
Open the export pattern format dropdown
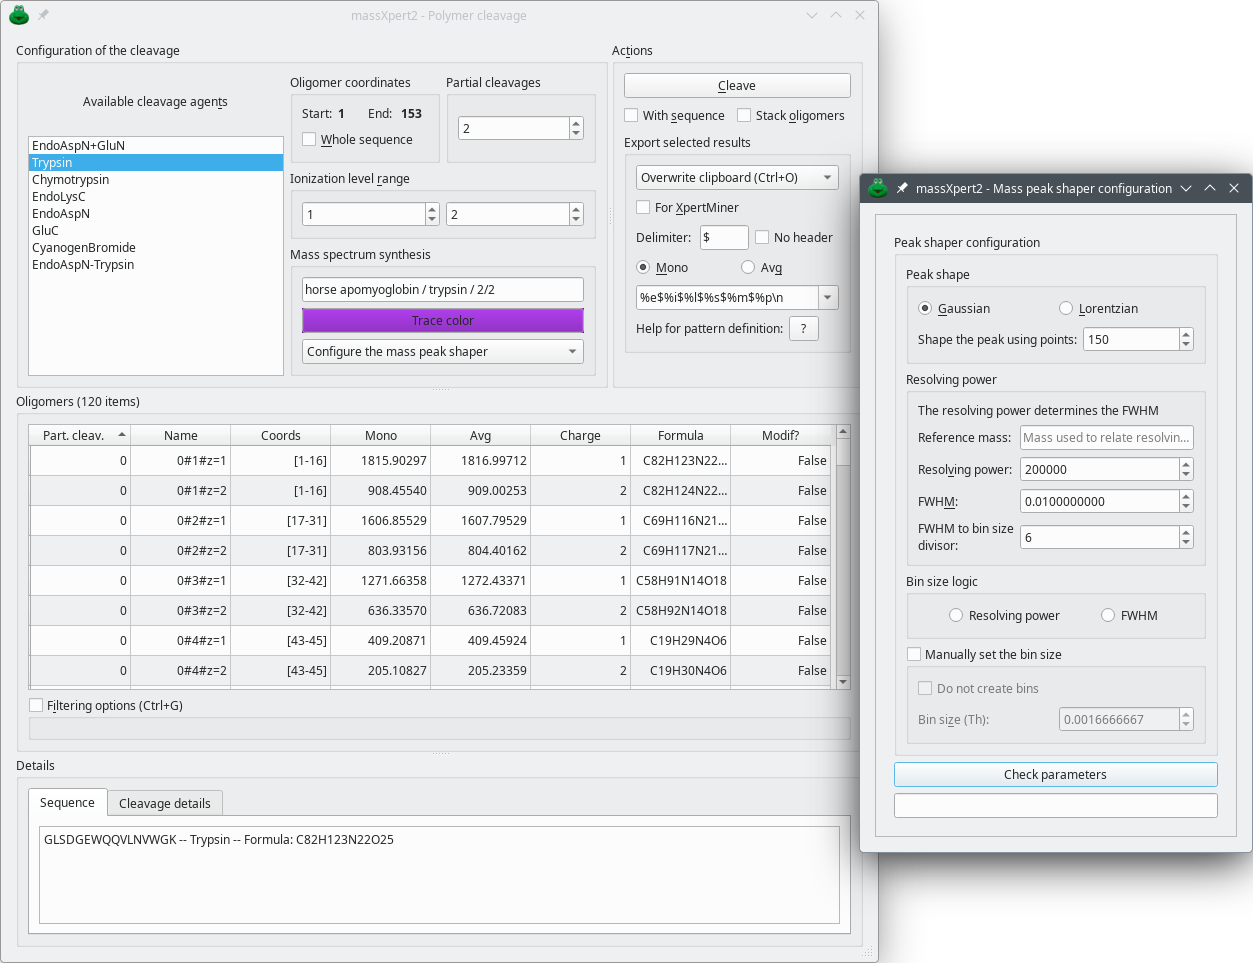point(828,298)
